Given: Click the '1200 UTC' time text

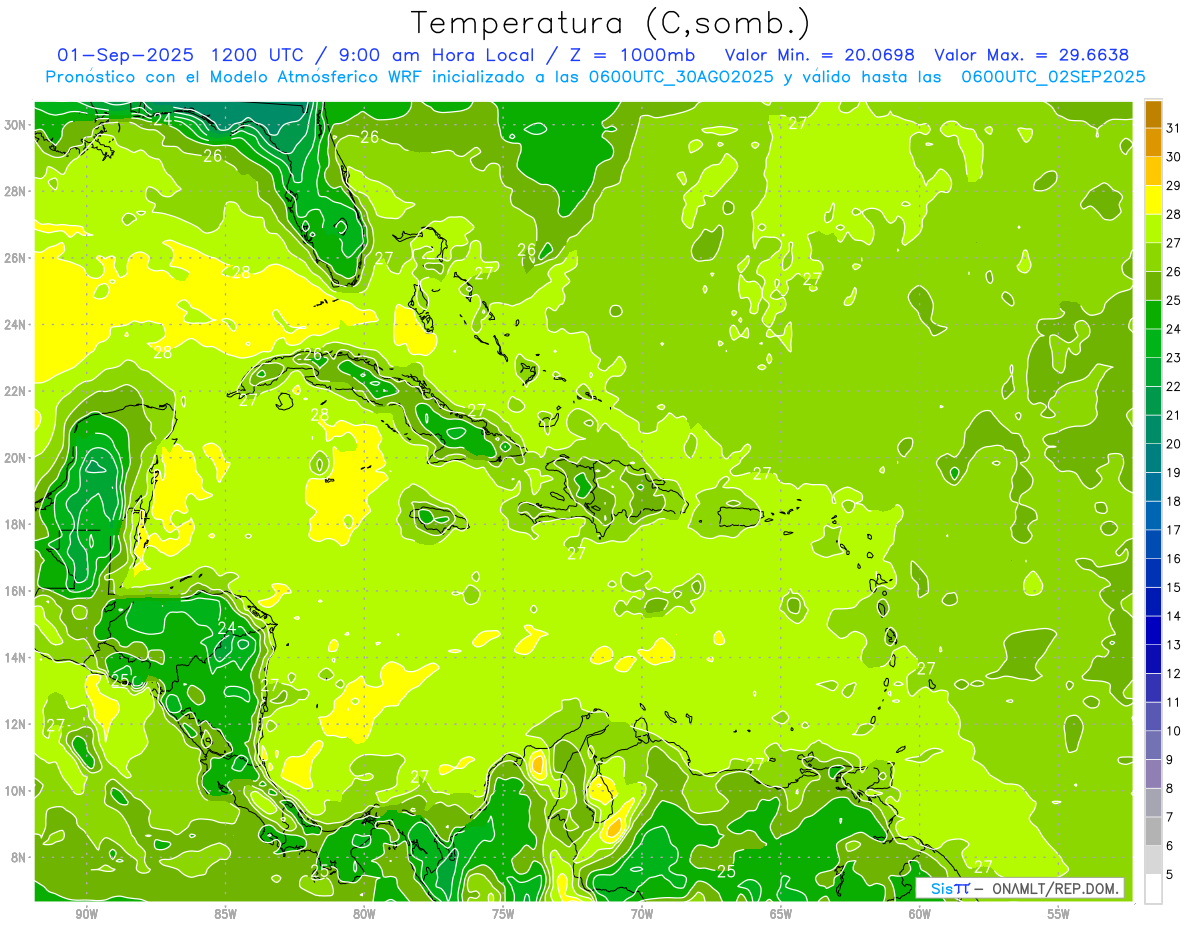Looking at the screenshot, I should tap(257, 55).
